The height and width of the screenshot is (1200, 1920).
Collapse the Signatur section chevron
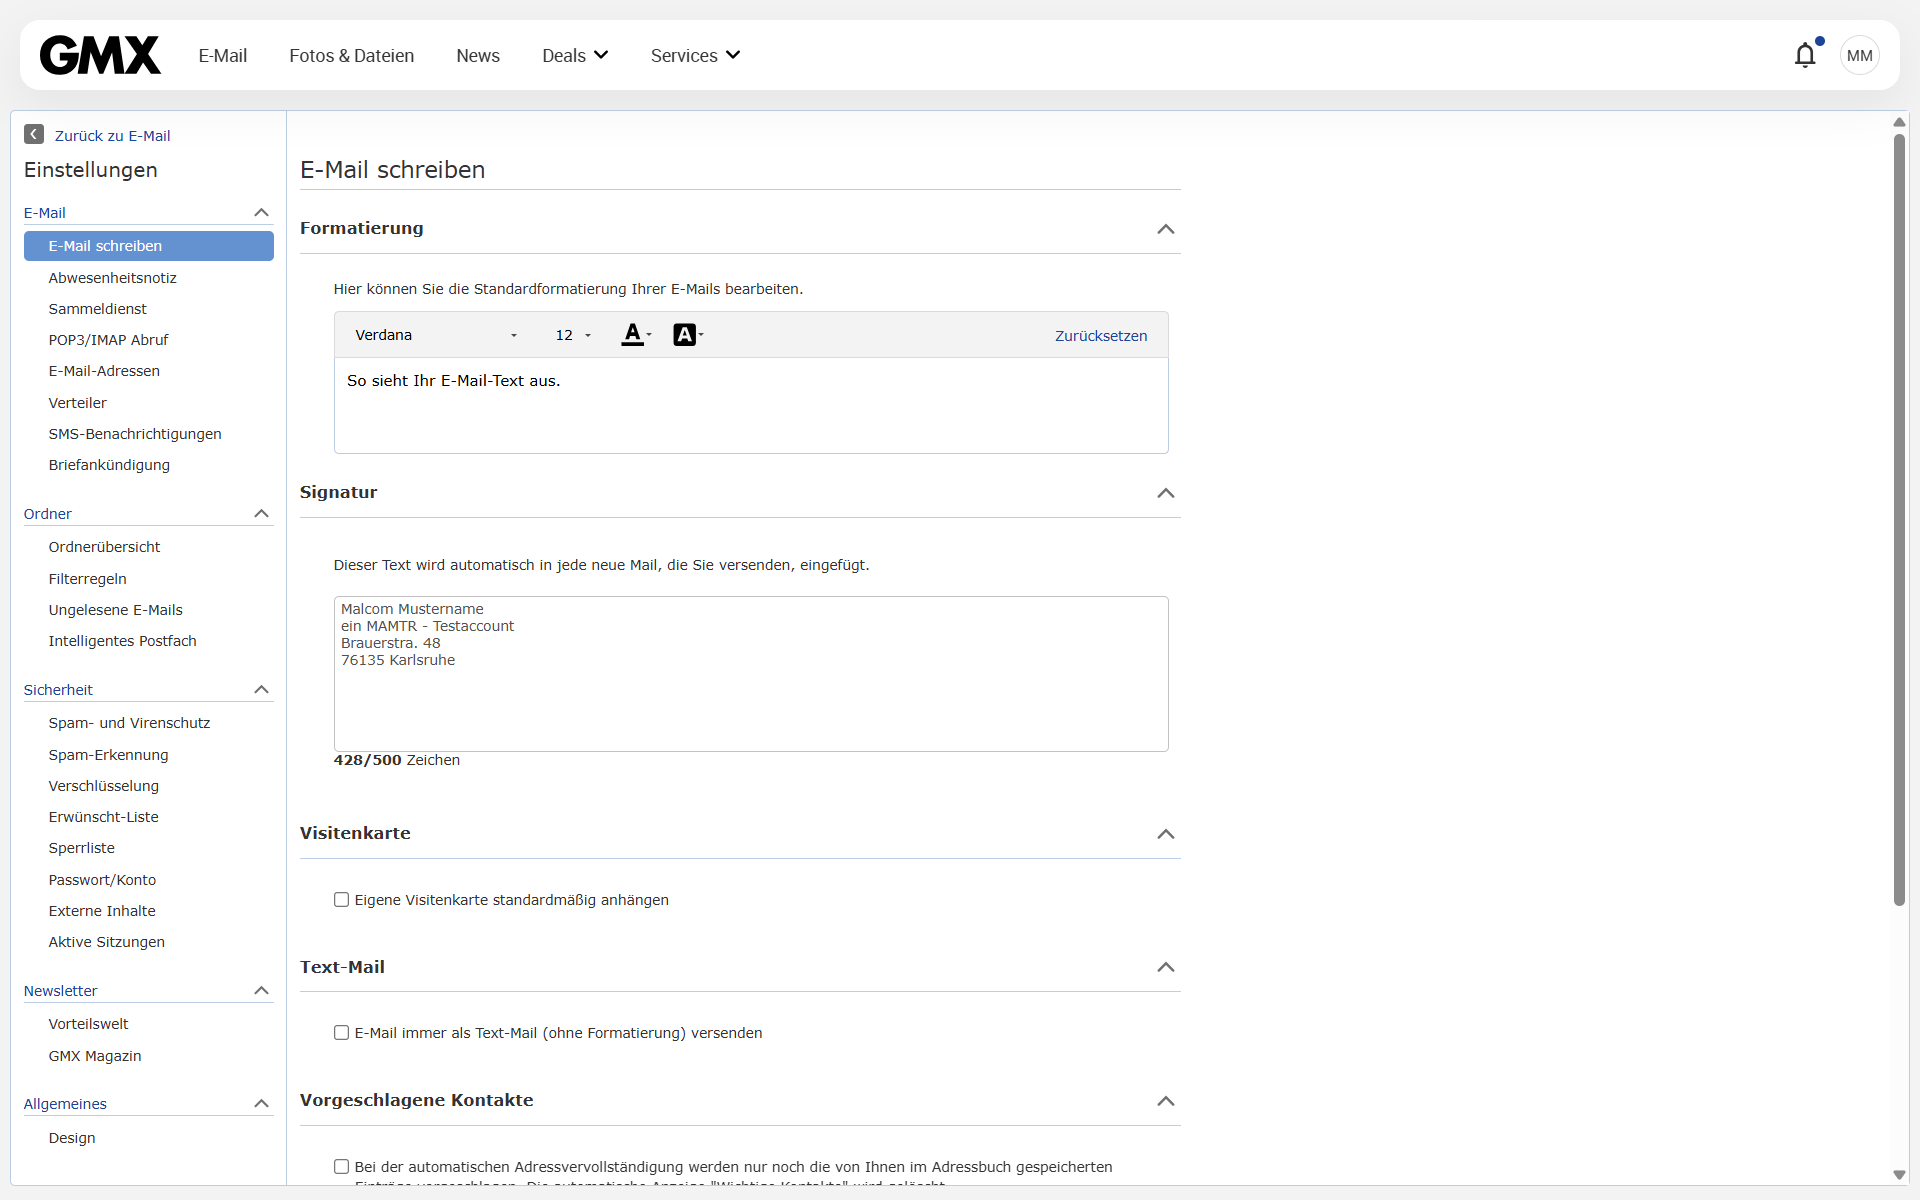(x=1165, y=493)
